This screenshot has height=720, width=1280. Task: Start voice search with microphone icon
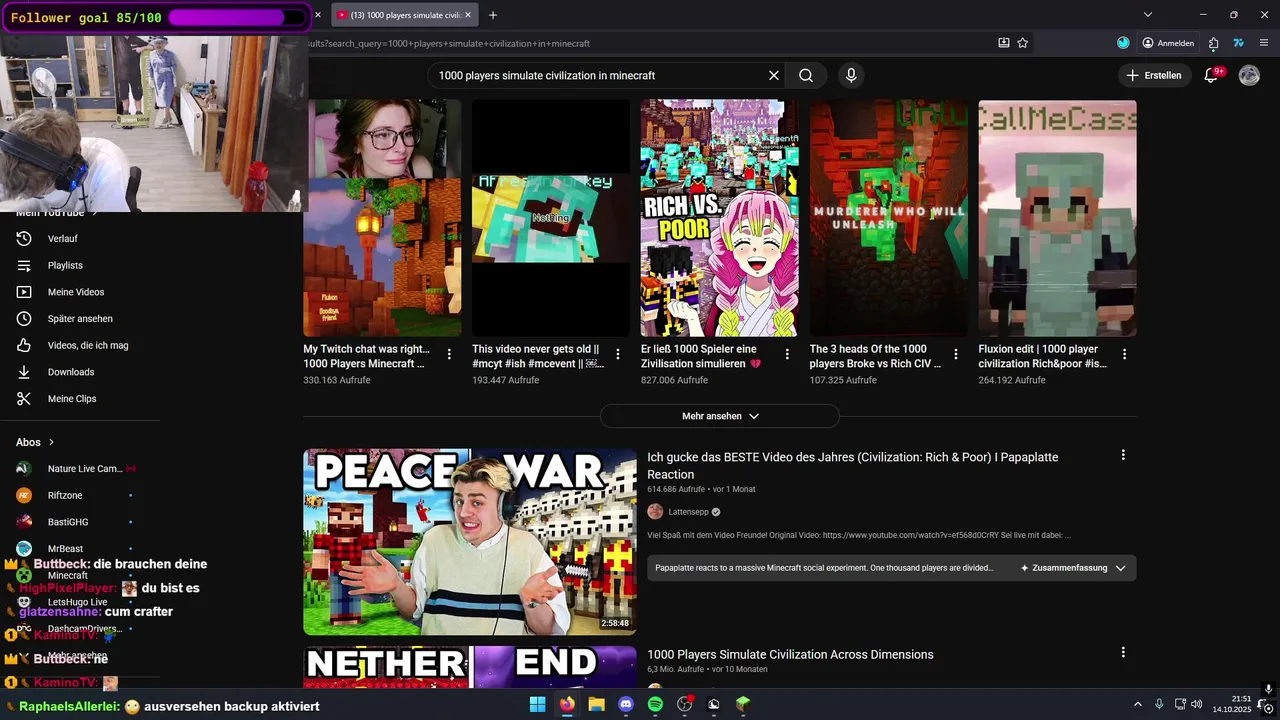pos(851,75)
